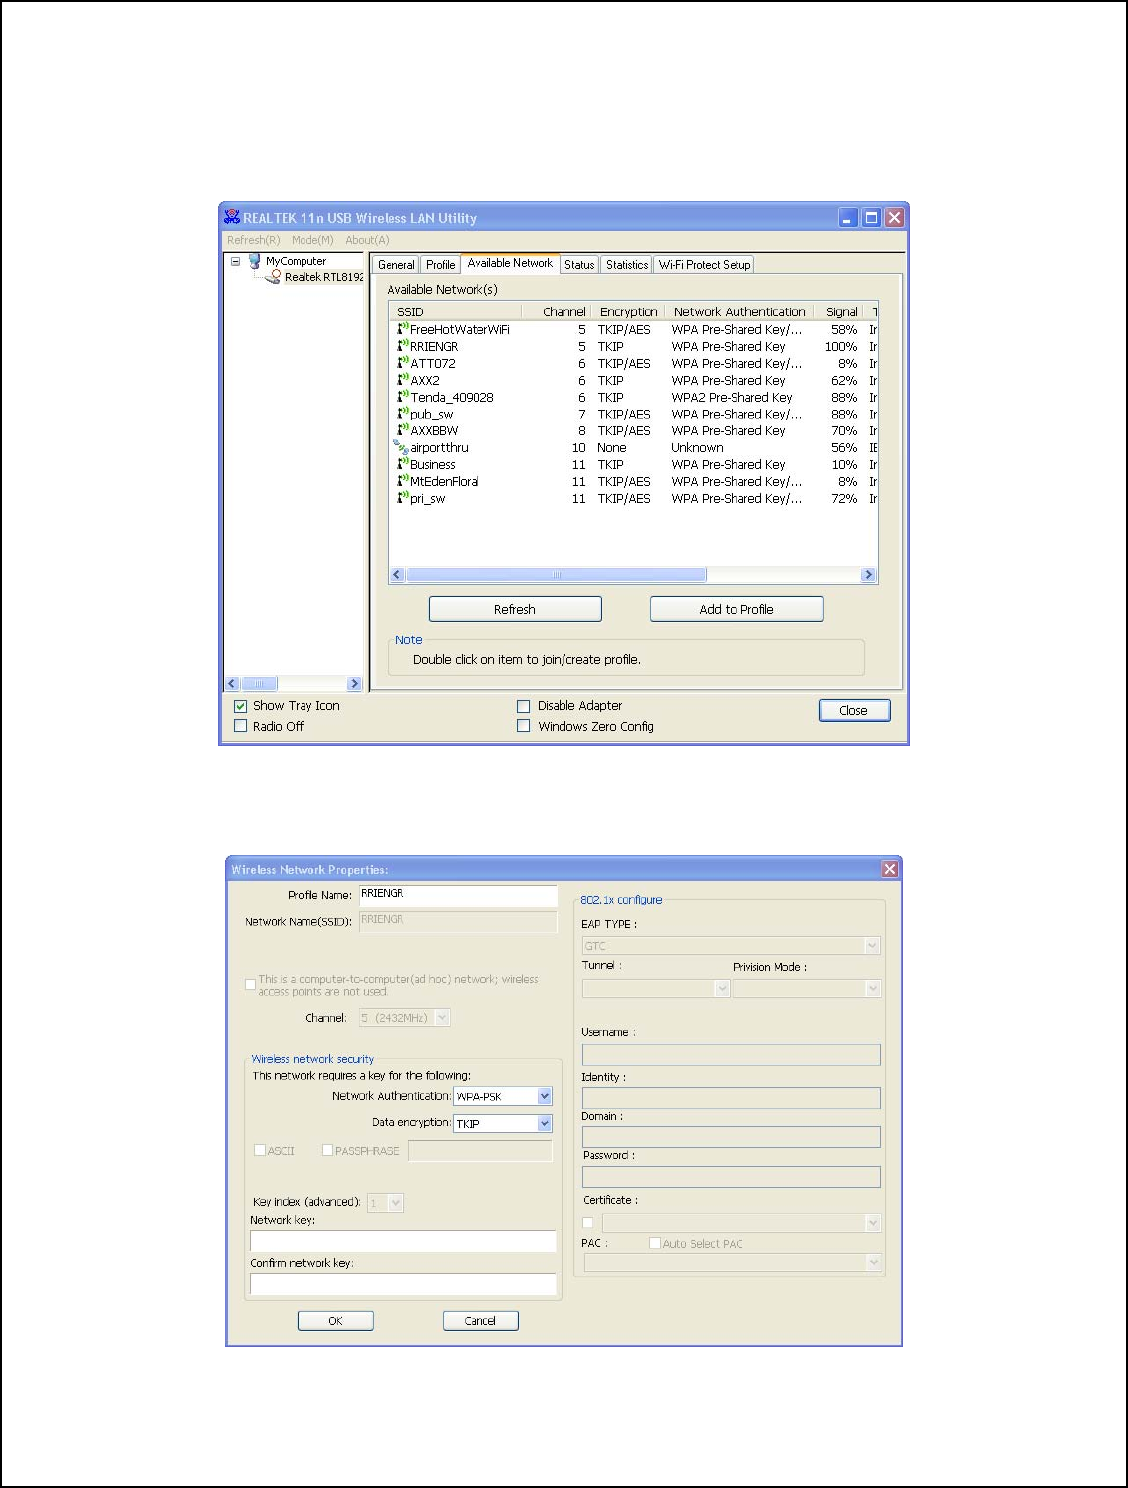Viewport: 1128px width, 1488px height.
Task: Click the Add to Profile button
Action: [737, 609]
